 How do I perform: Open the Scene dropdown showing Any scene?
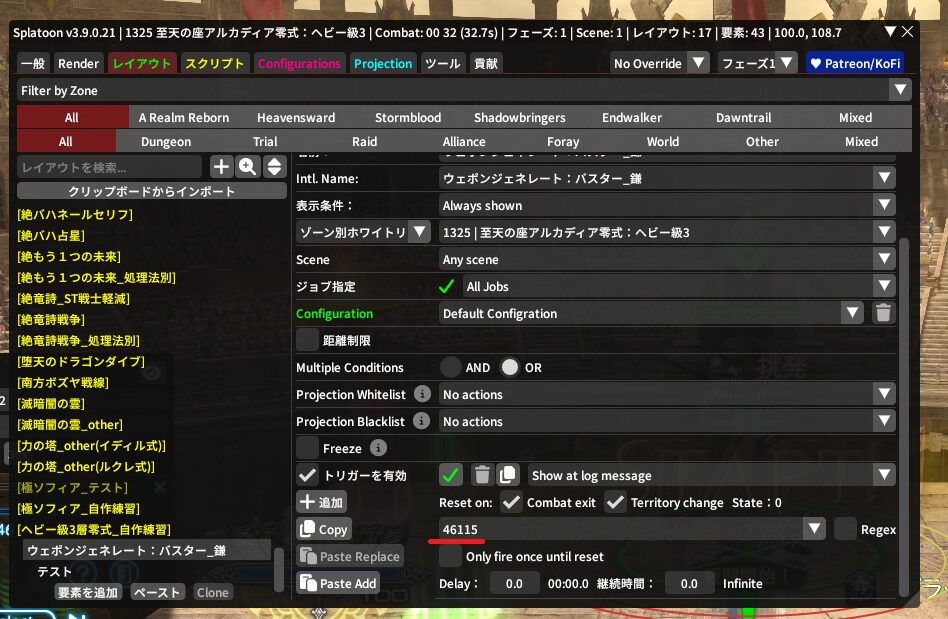(667, 259)
